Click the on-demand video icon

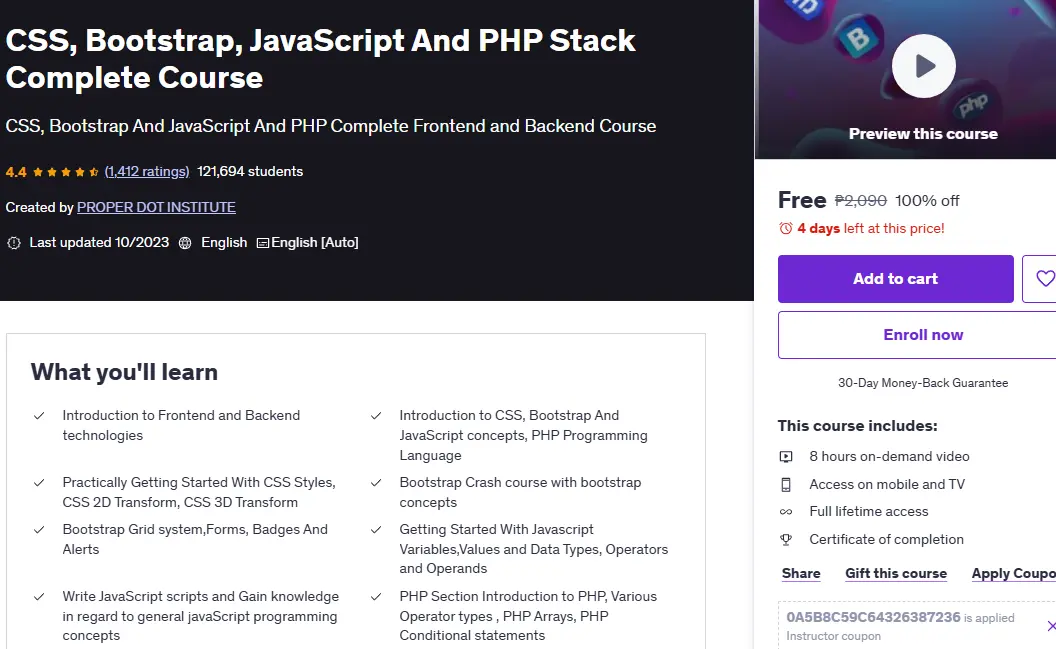[x=785, y=456]
